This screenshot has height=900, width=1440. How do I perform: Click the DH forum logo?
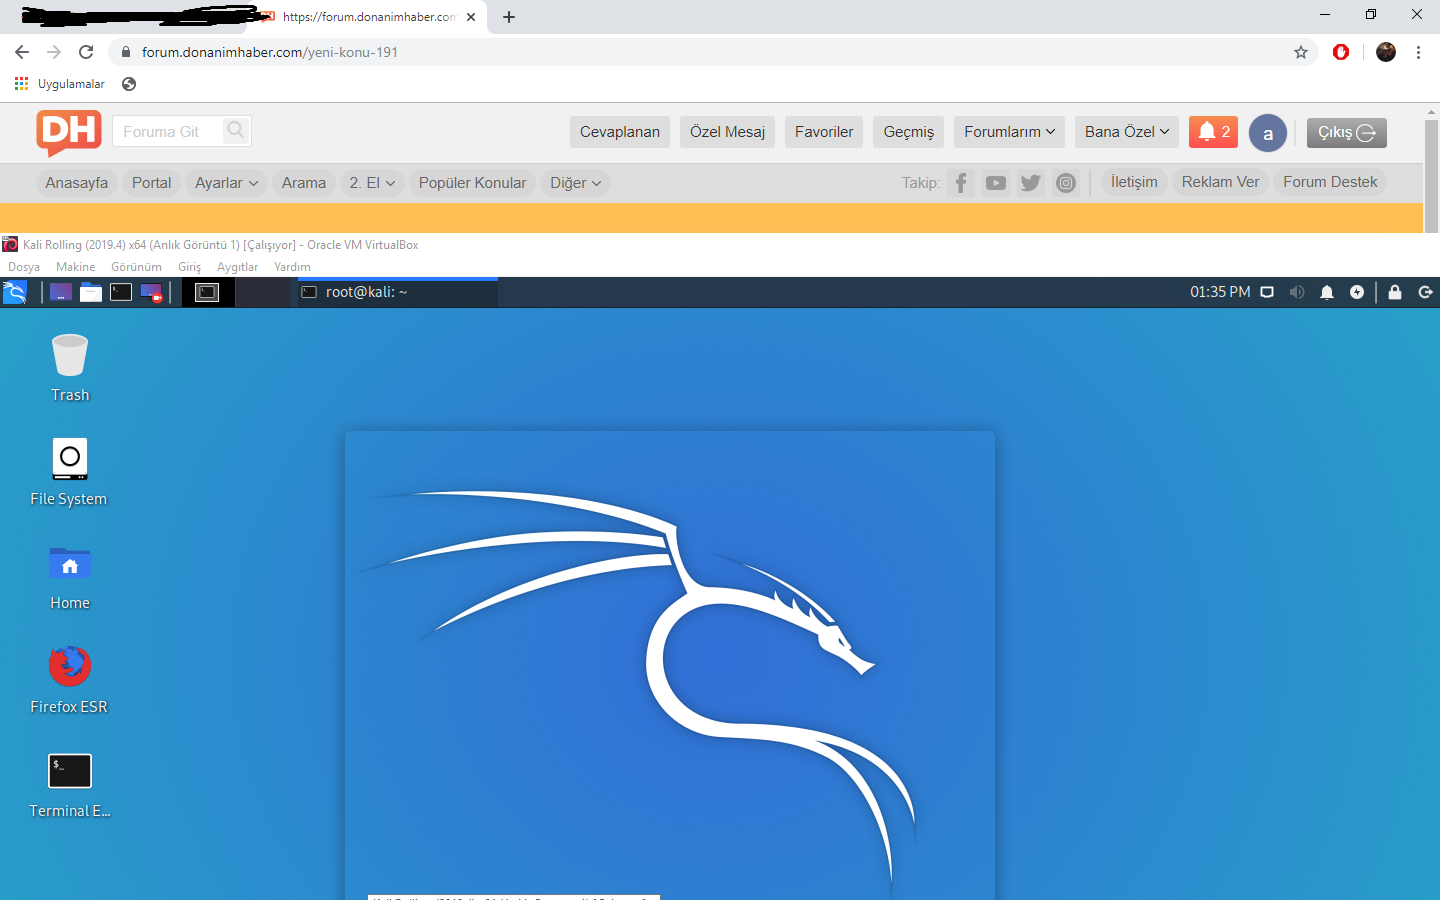click(x=69, y=132)
